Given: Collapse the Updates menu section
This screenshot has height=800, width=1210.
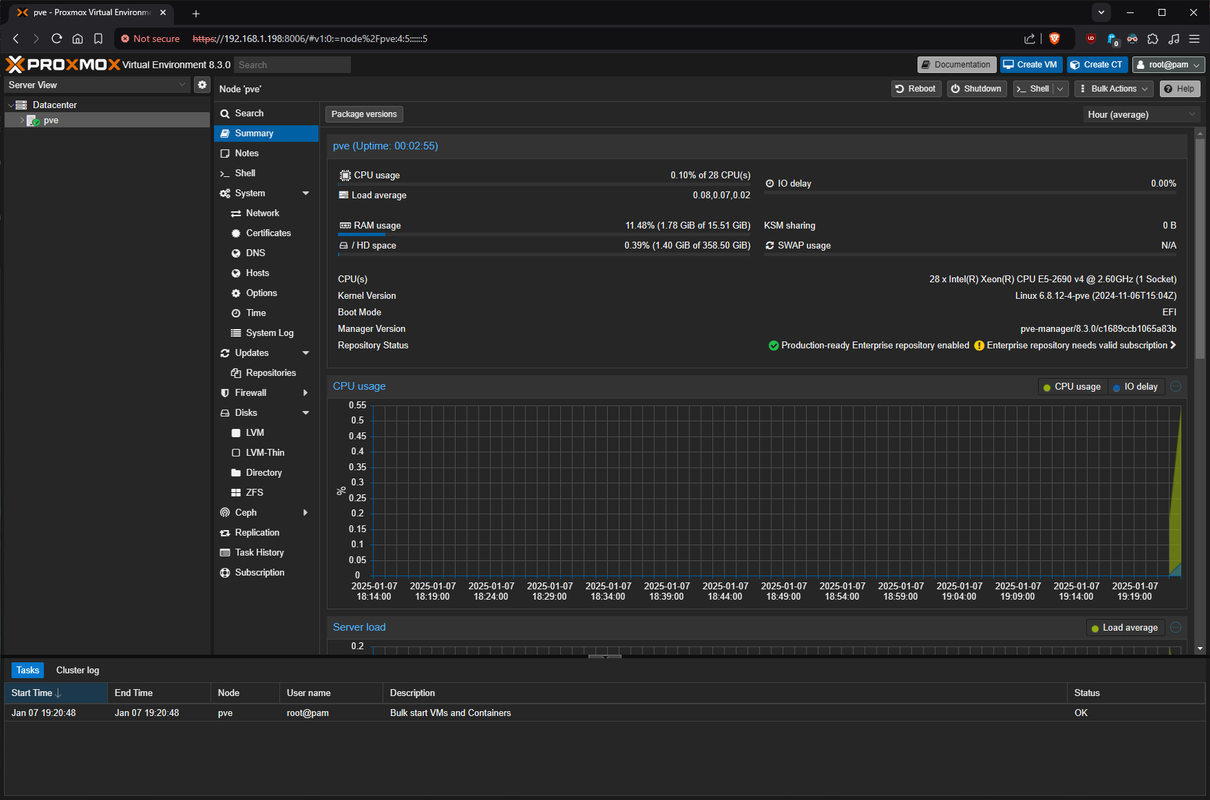Looking at the screenshot, I should [306, 353].
